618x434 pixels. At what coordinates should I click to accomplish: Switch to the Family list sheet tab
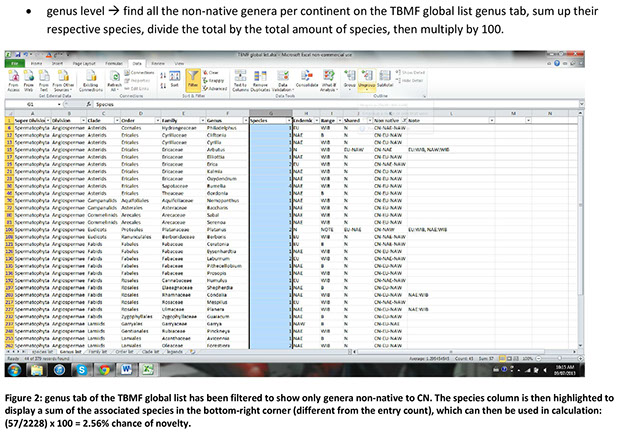click(x=98, y=352)
